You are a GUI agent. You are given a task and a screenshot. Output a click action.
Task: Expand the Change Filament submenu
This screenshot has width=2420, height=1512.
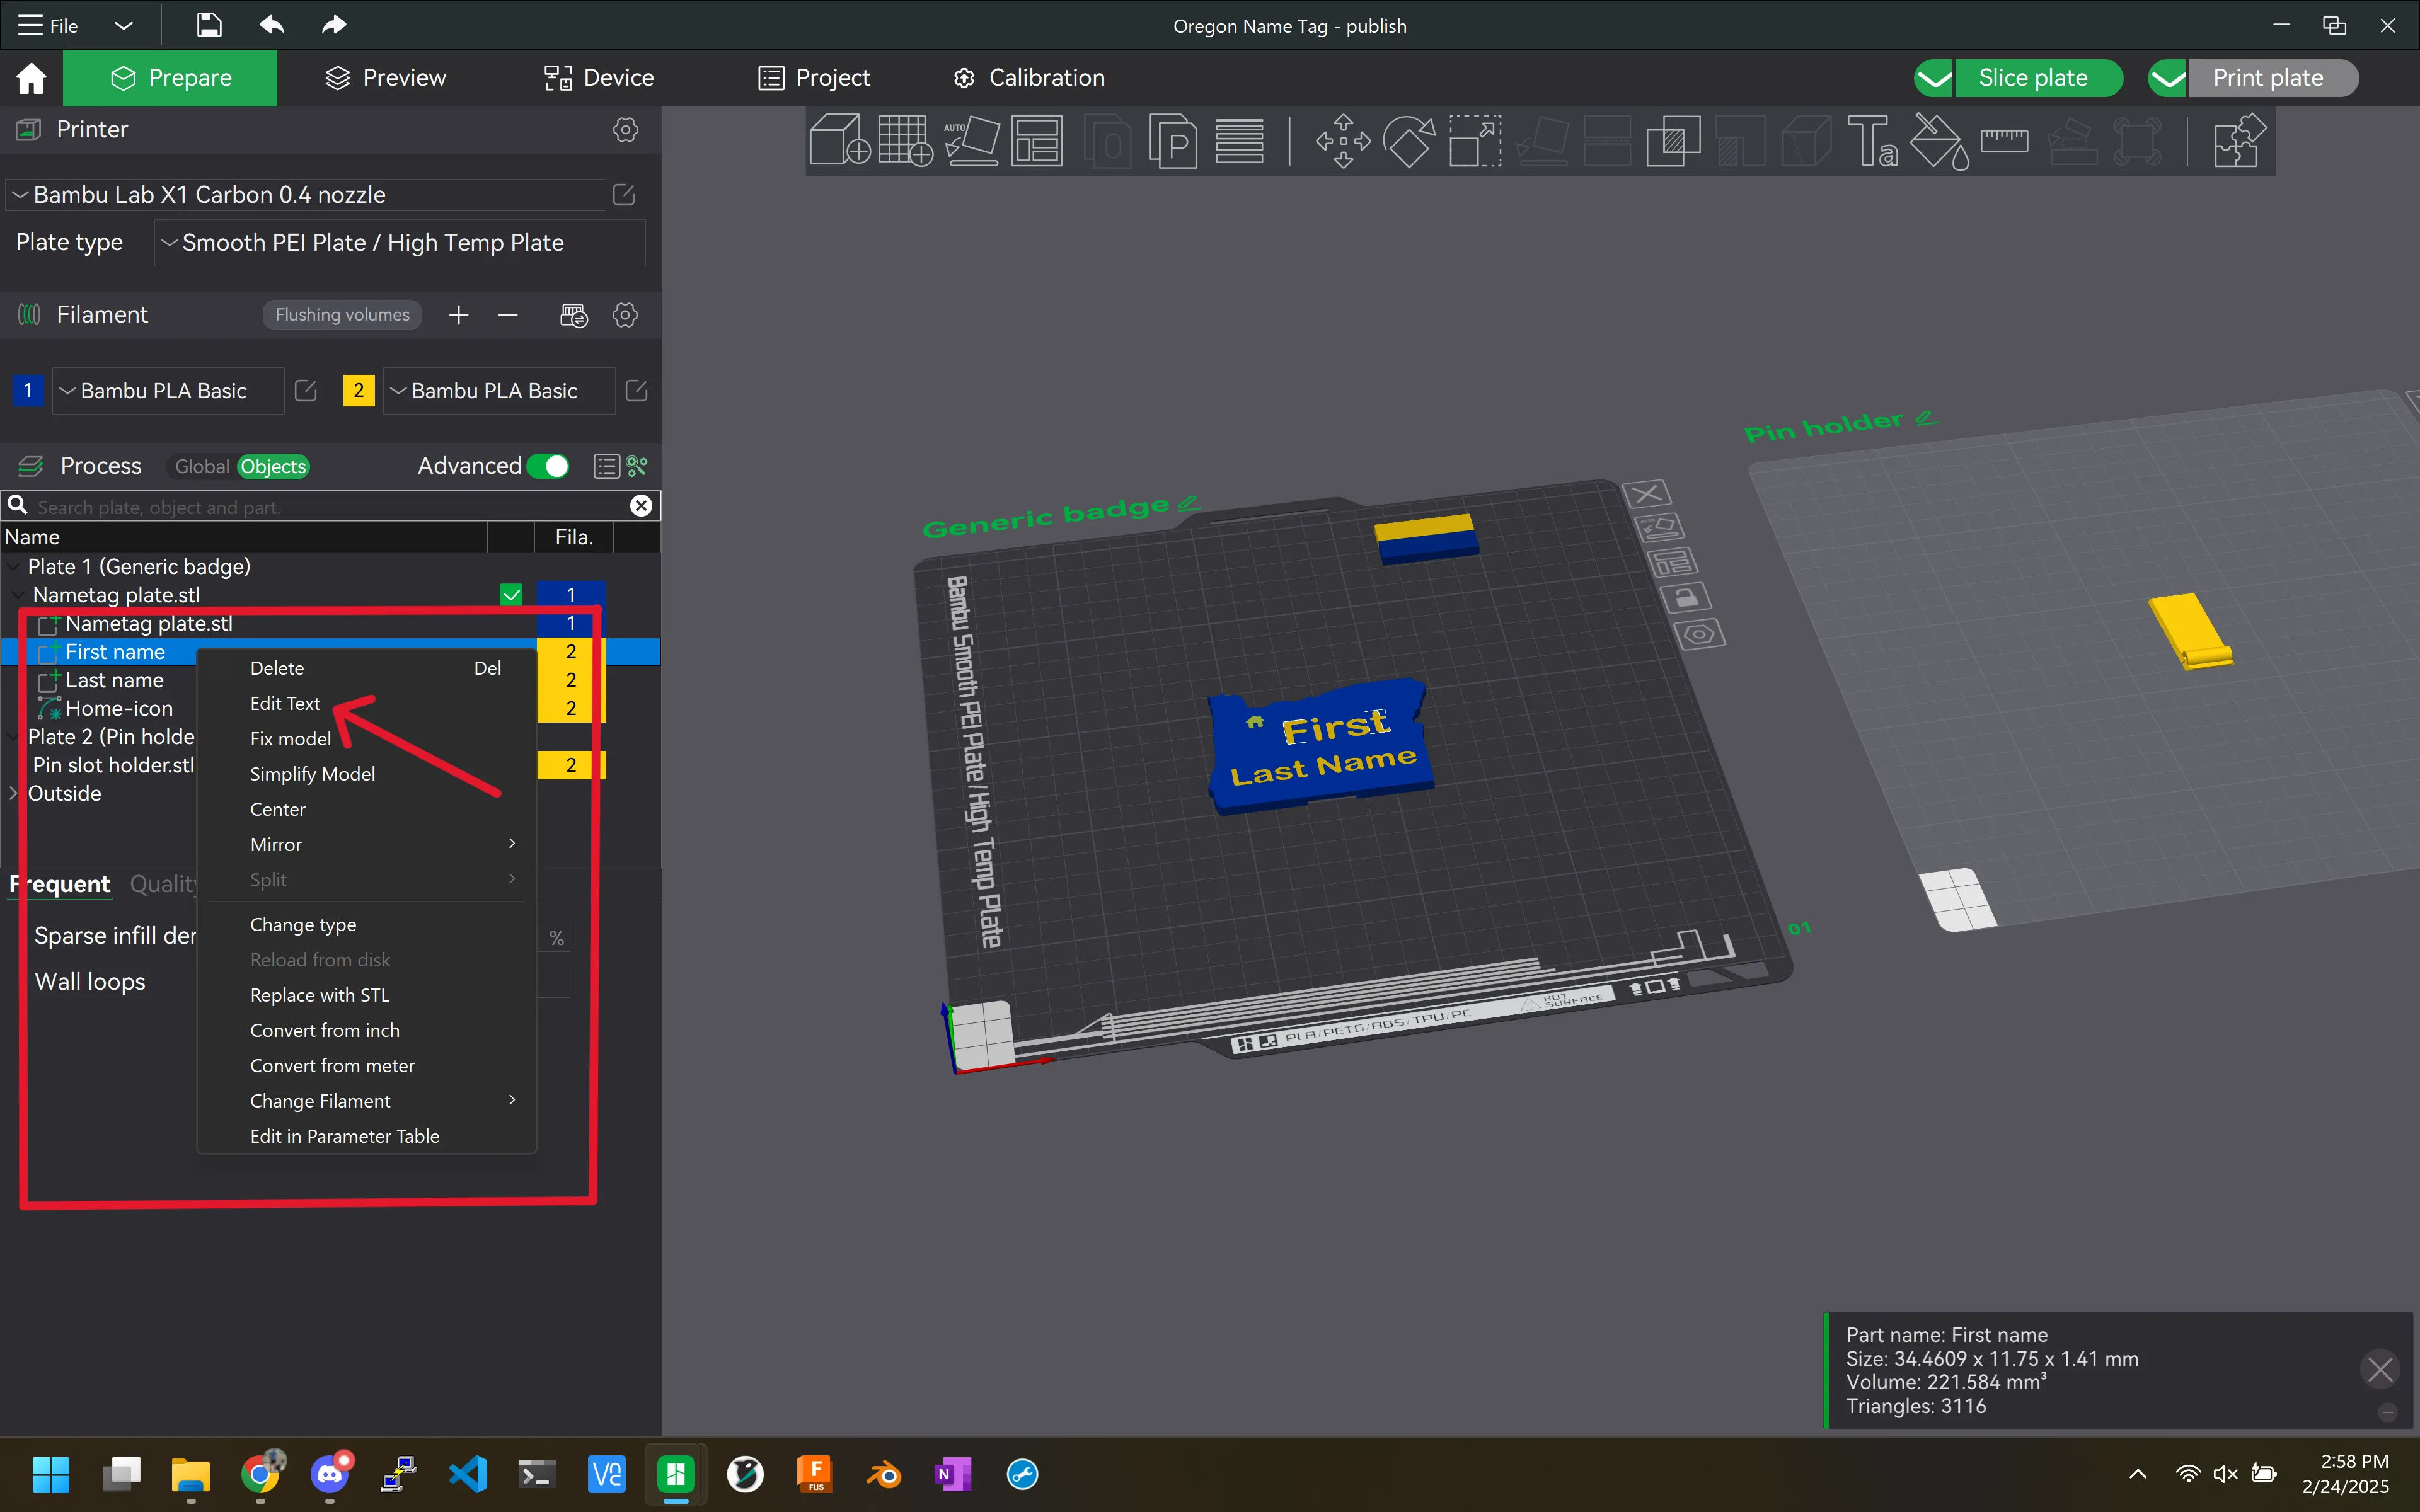click(367, 1100)
